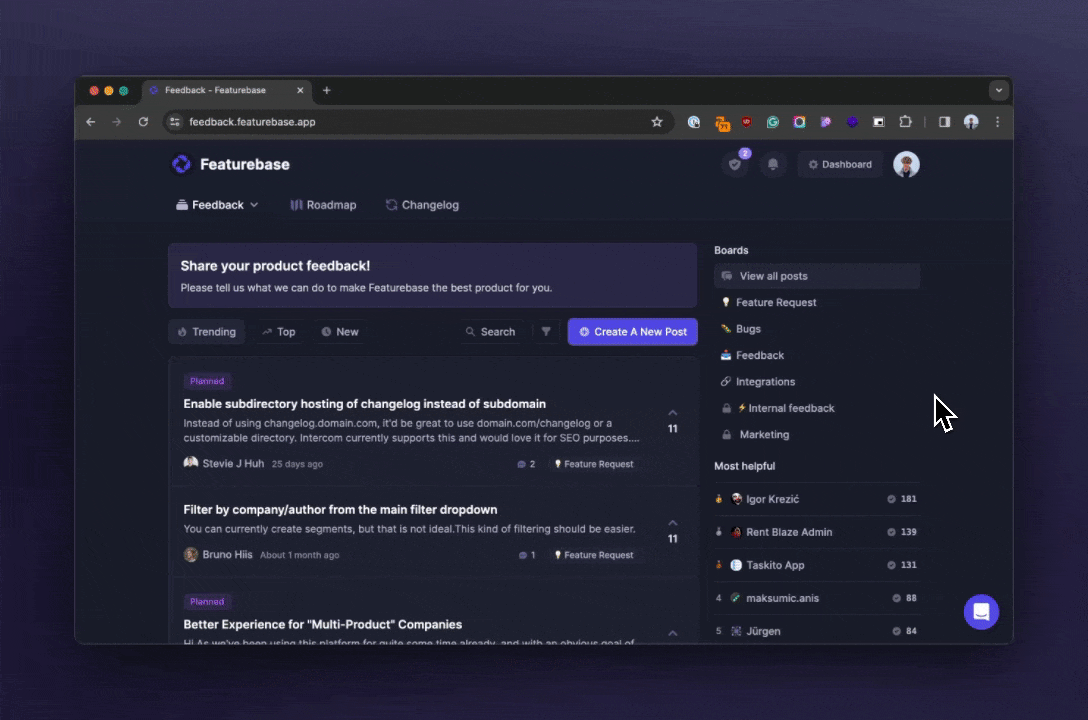Open Chrome profile avatar in toolbar

click(x=971, y=122)
